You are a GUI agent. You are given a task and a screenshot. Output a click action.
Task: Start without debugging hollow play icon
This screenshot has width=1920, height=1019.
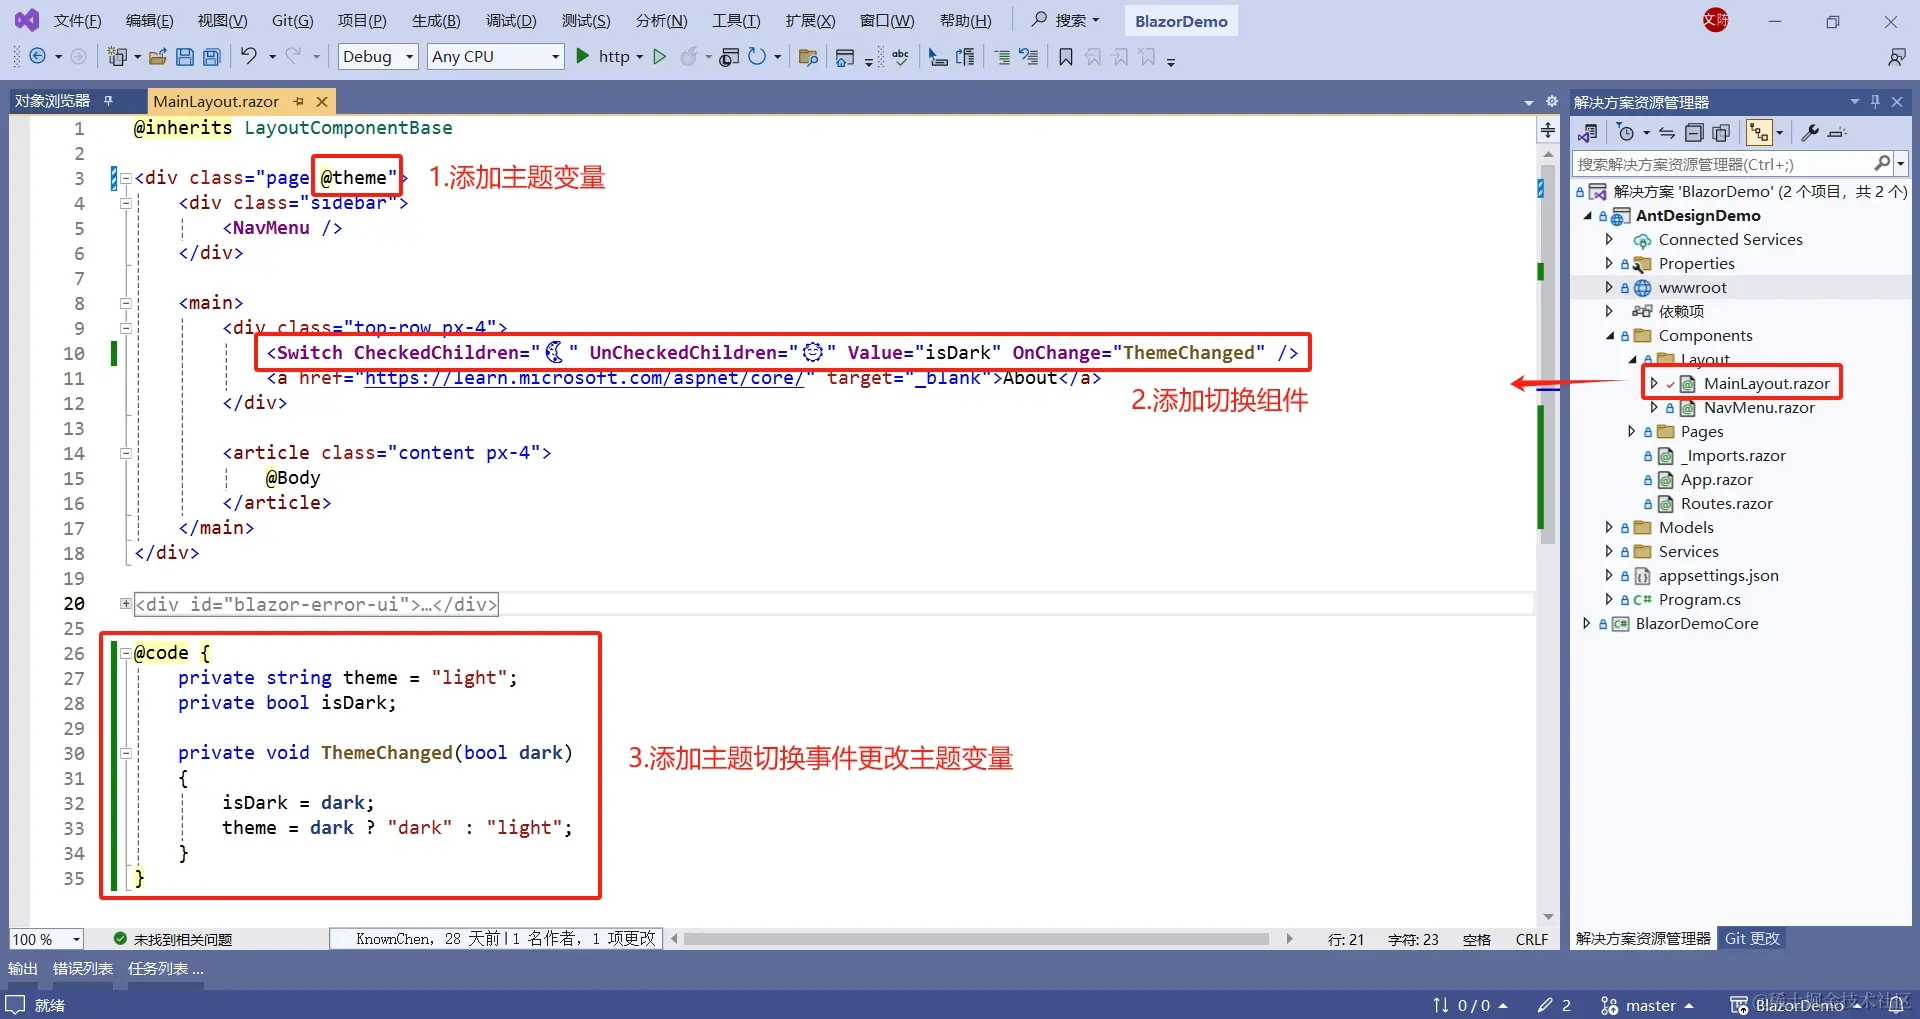[x=659, y=57]
